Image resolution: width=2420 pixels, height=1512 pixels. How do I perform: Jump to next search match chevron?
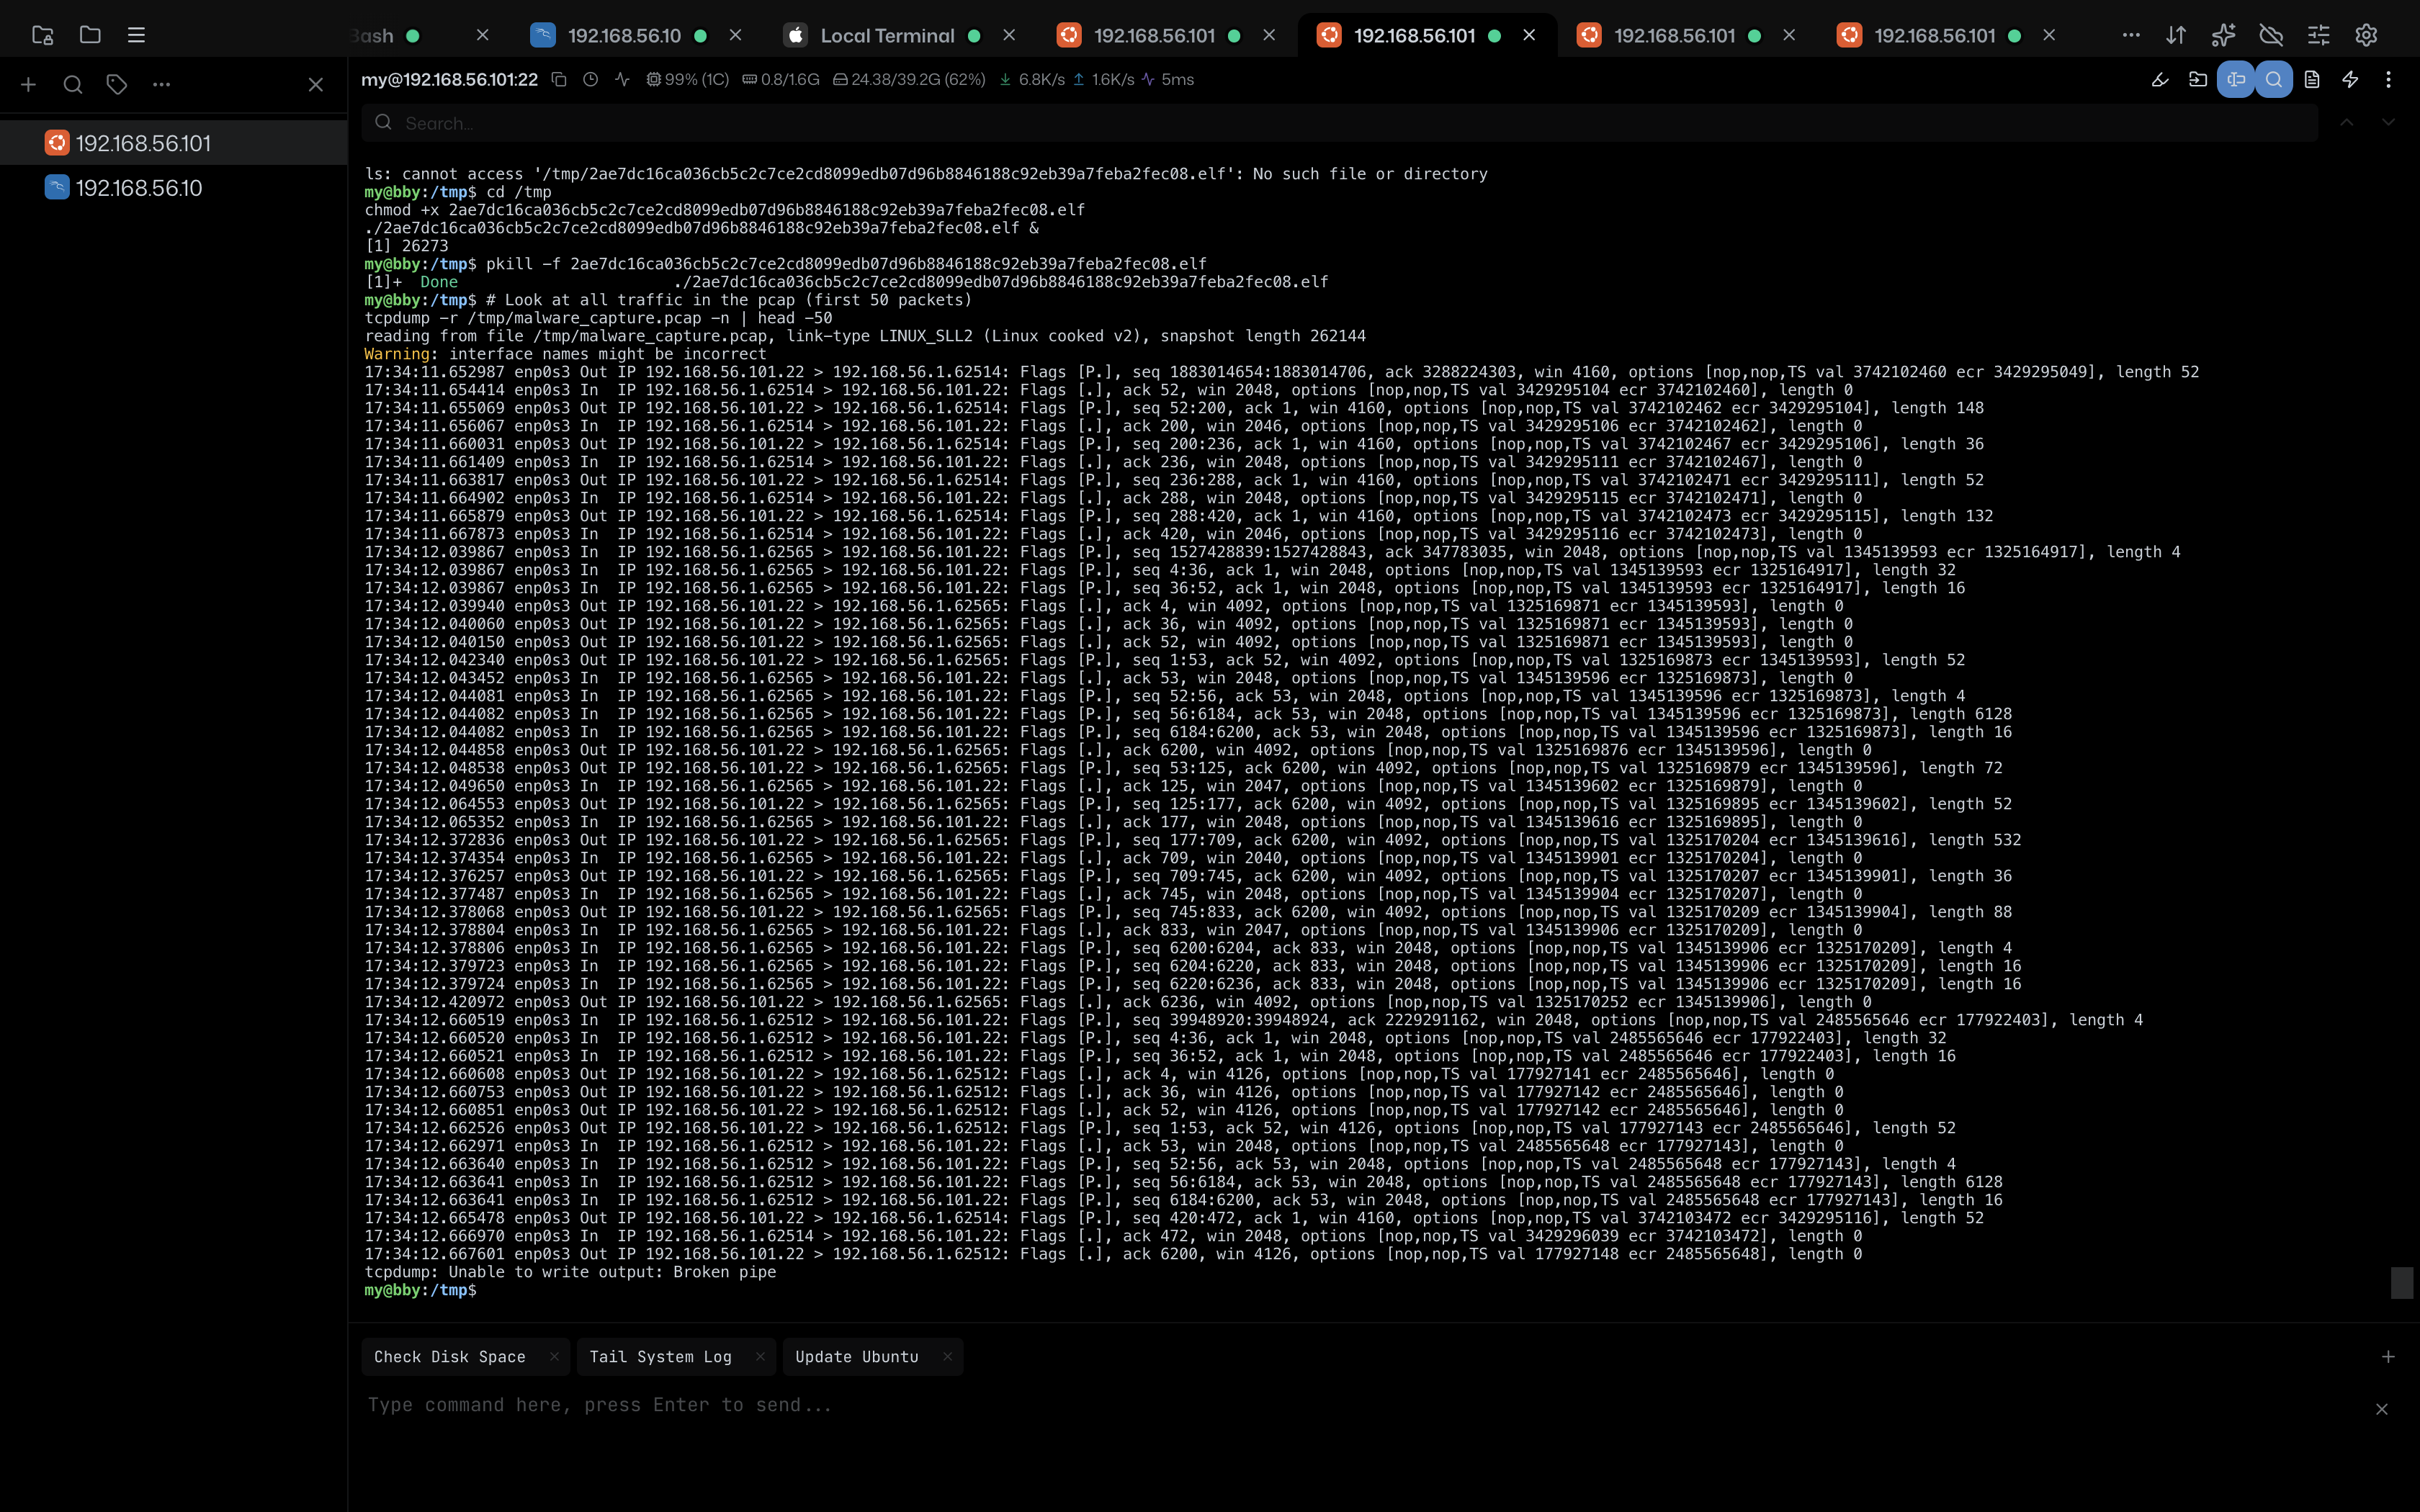click(x=2388, y=122)
